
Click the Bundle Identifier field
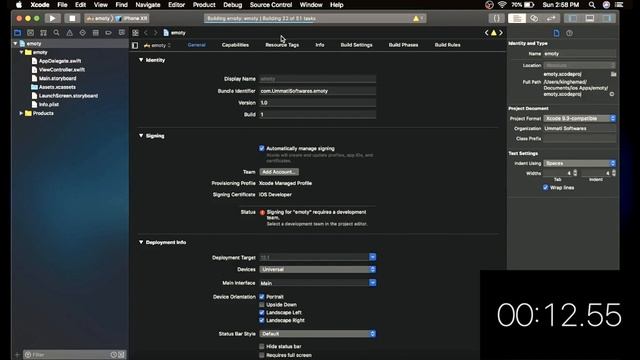pyautogui.click(x=318, y=91)
